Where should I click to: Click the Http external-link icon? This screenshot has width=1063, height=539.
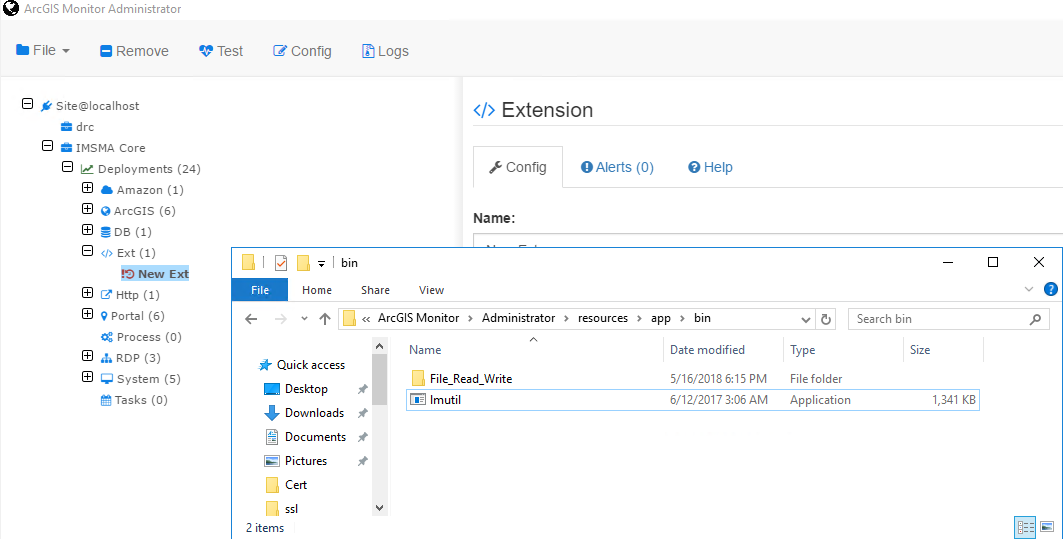coord(106,295)
